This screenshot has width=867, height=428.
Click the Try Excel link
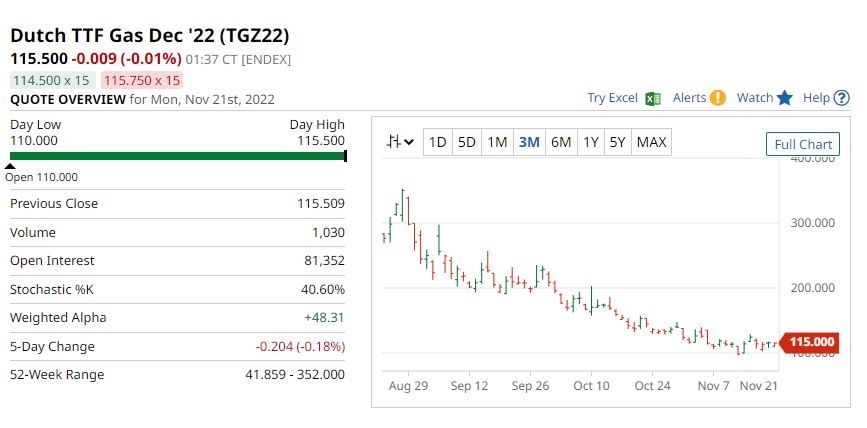tap(612, 98)
